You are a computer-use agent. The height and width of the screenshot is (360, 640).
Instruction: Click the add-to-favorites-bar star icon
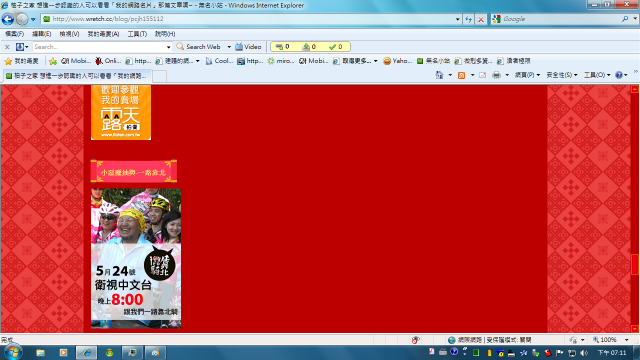[53, 61]
